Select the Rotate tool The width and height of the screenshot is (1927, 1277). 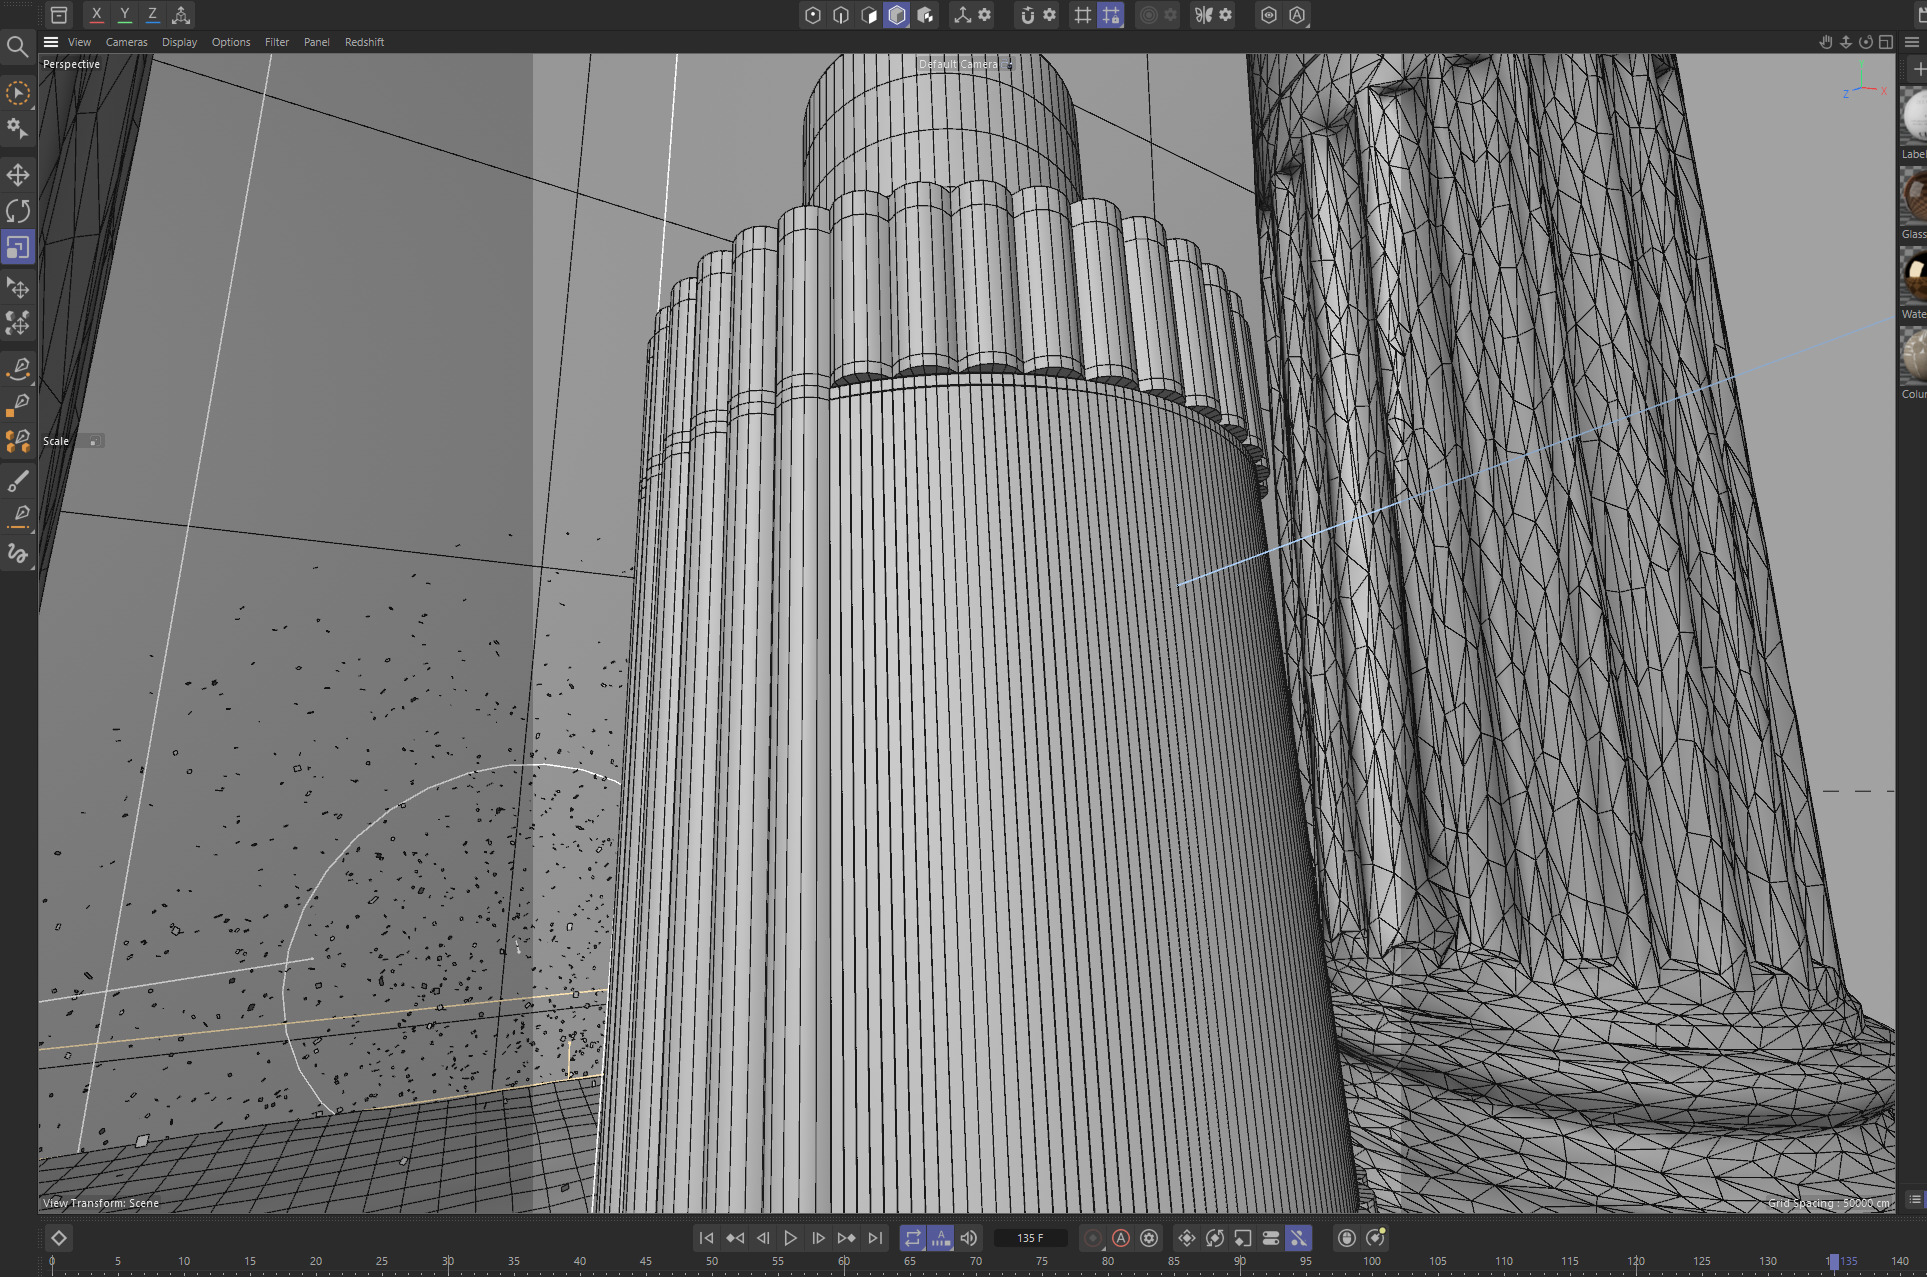[x=18, y=211]
